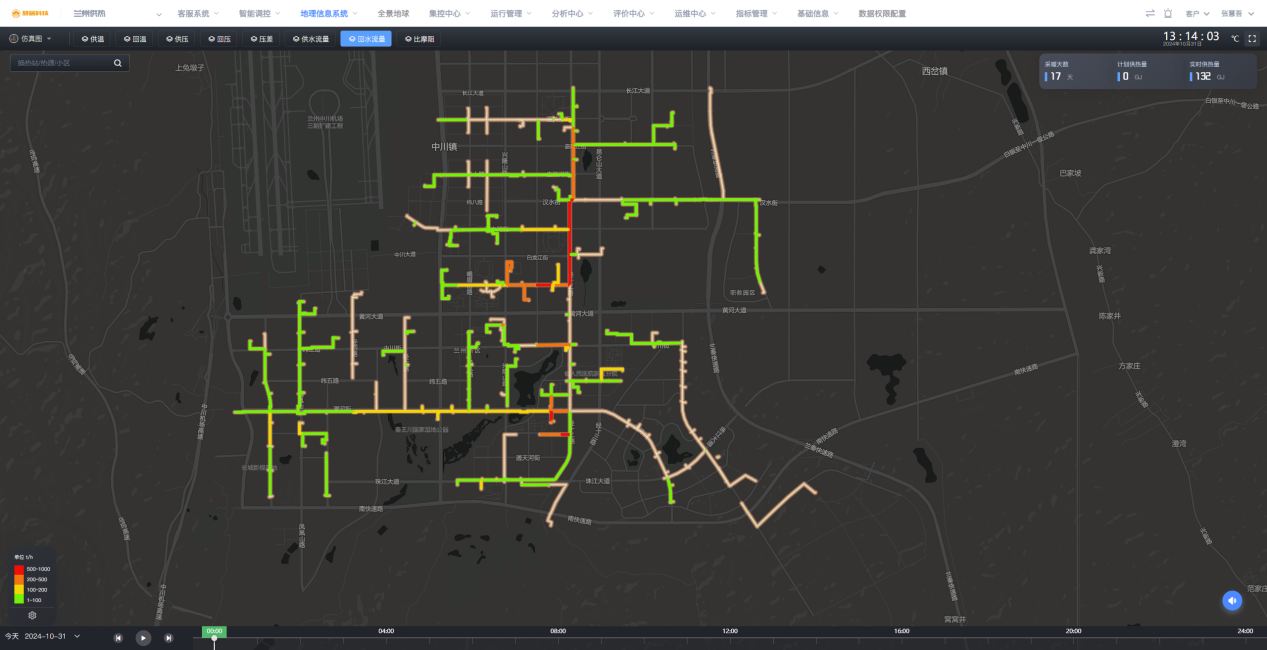
Task: Click the search magnifier icon
Action: 118,63
